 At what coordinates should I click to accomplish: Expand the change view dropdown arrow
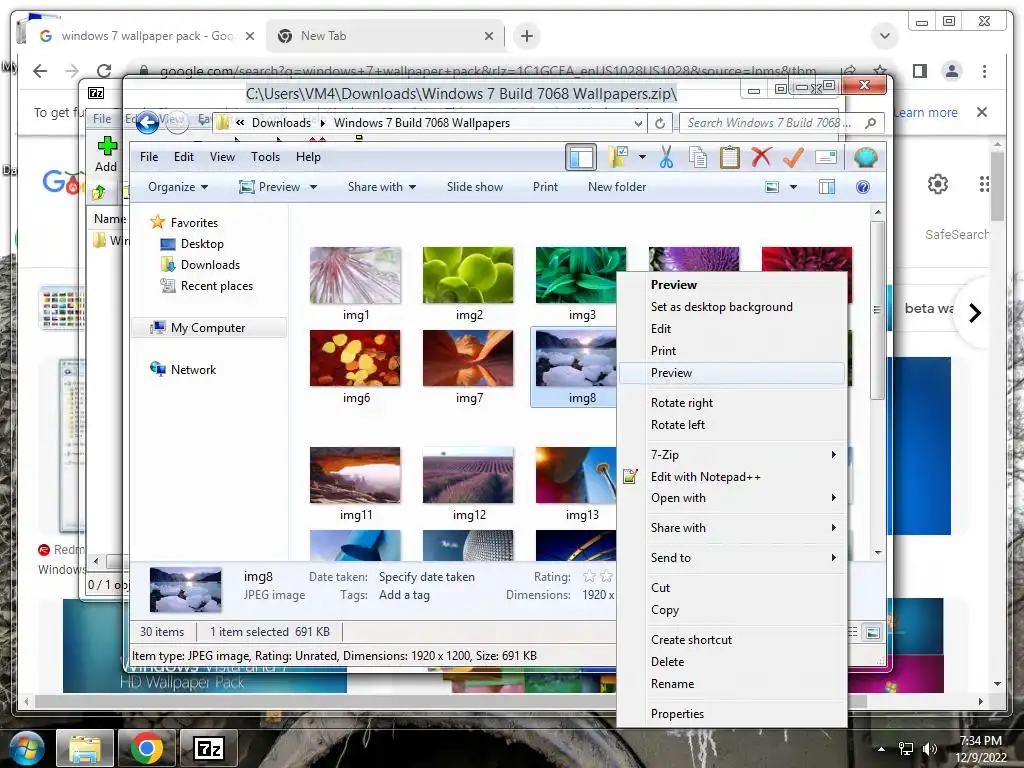[x=793, y=187]
